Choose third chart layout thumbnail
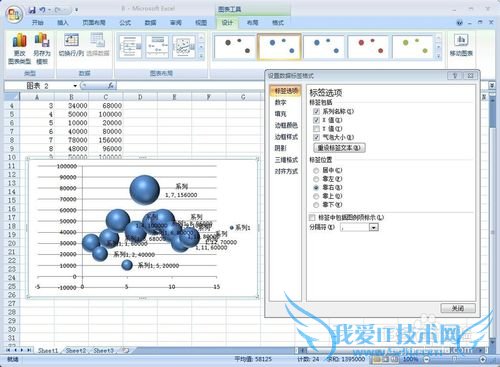 184,47
